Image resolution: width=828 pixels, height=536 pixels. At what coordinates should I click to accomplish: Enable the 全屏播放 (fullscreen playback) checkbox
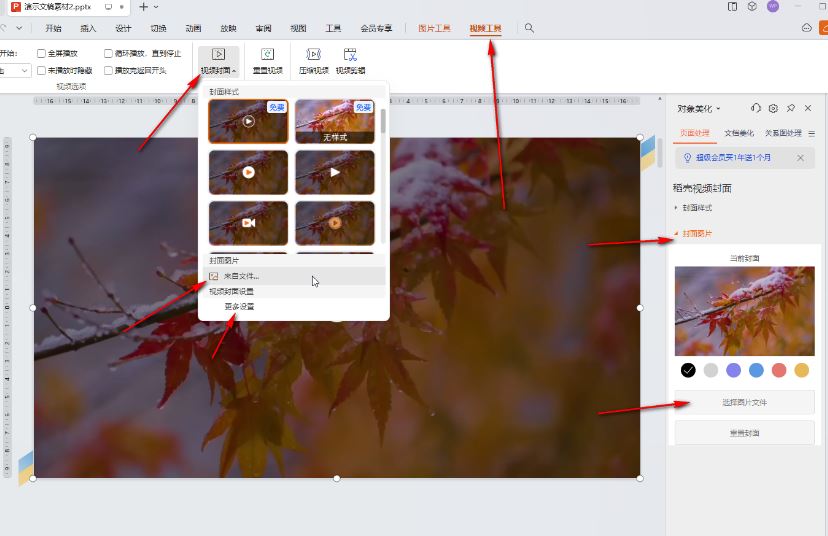click(41, 53)
